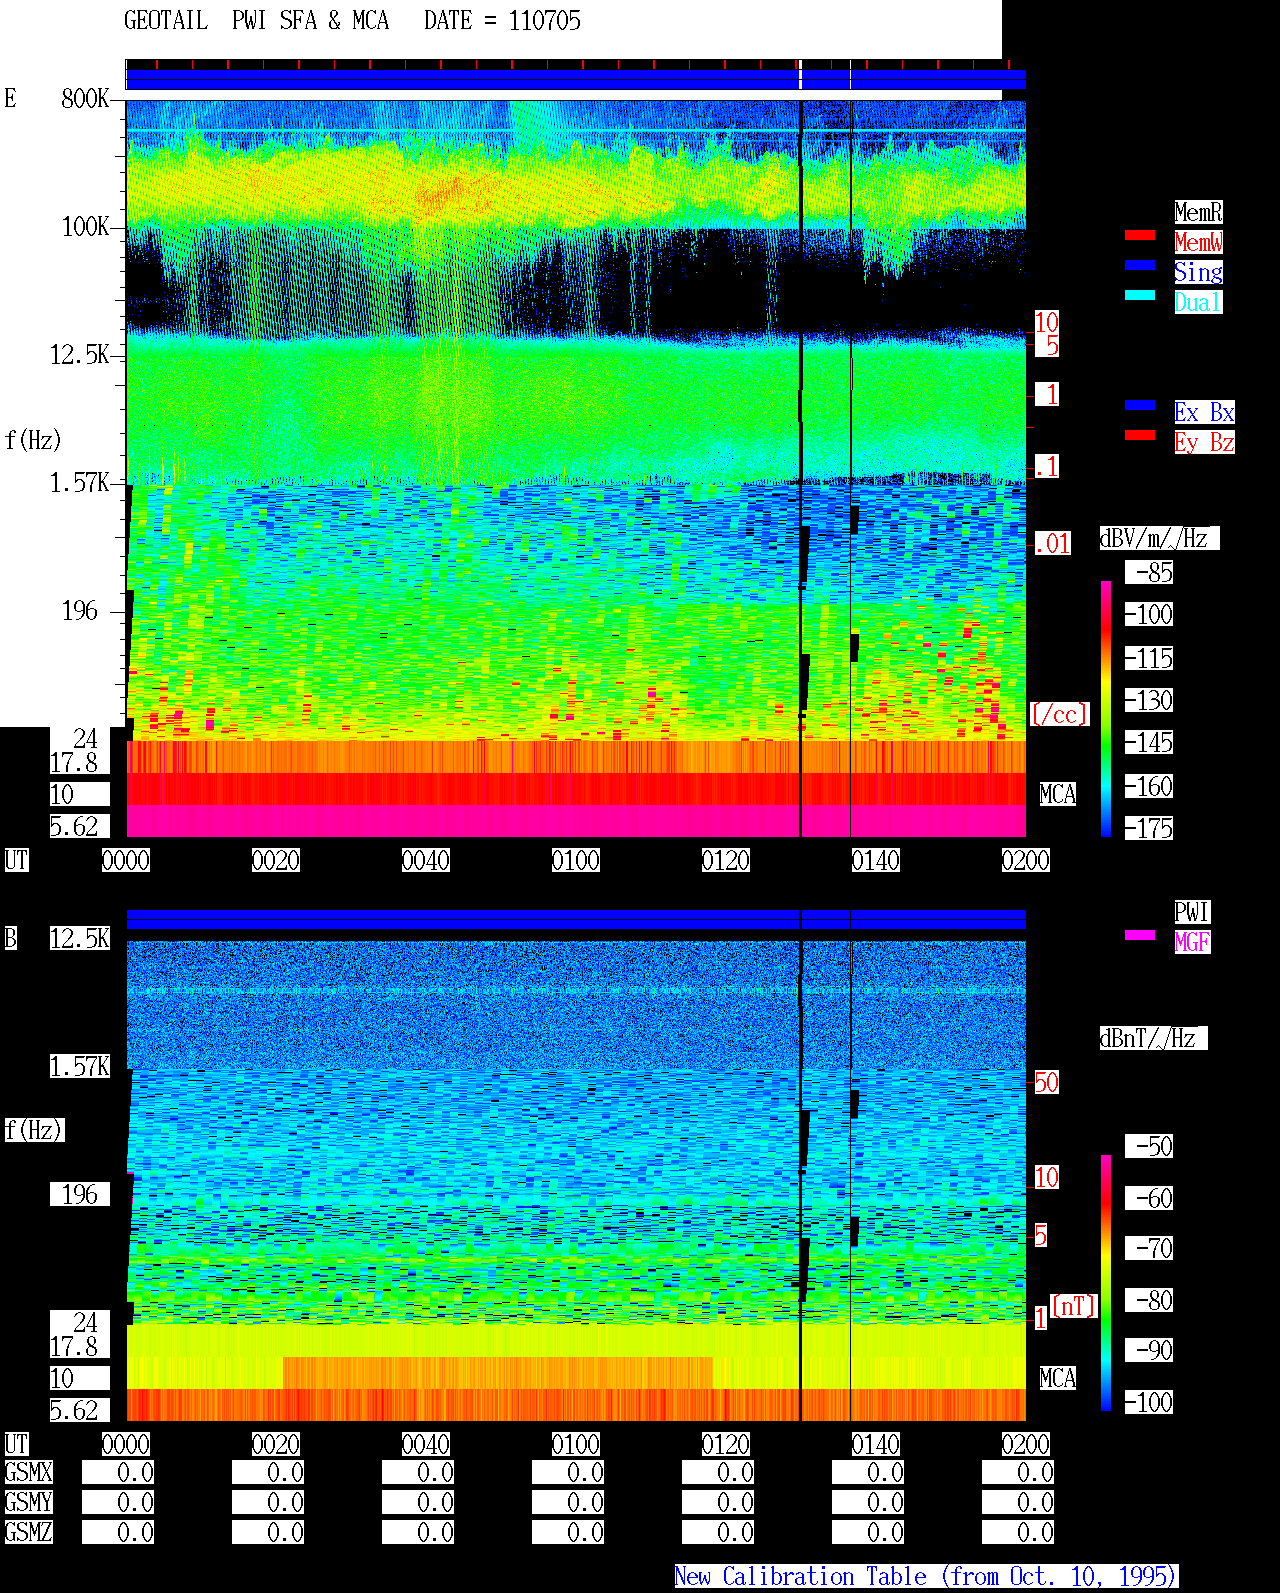The image size is (1280, 1593).
Task: Click the red Ey Bz legend swatch
Action: (x=1140, y=435)
